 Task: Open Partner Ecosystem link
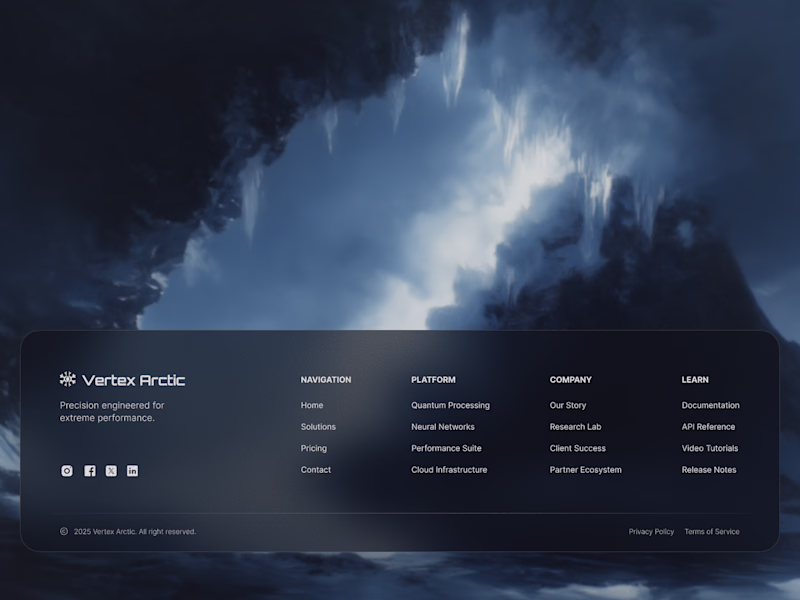point(585,469)
